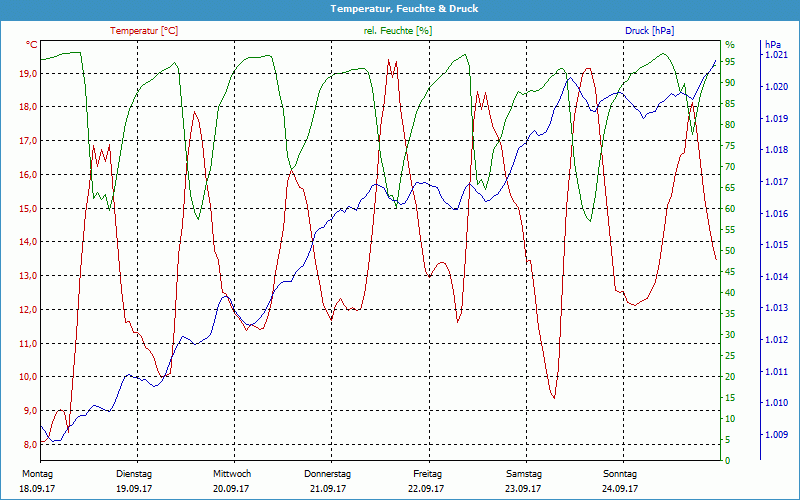Click the '1.009' pressure axis value
This screenshot has height=500, width=800.
777,435
